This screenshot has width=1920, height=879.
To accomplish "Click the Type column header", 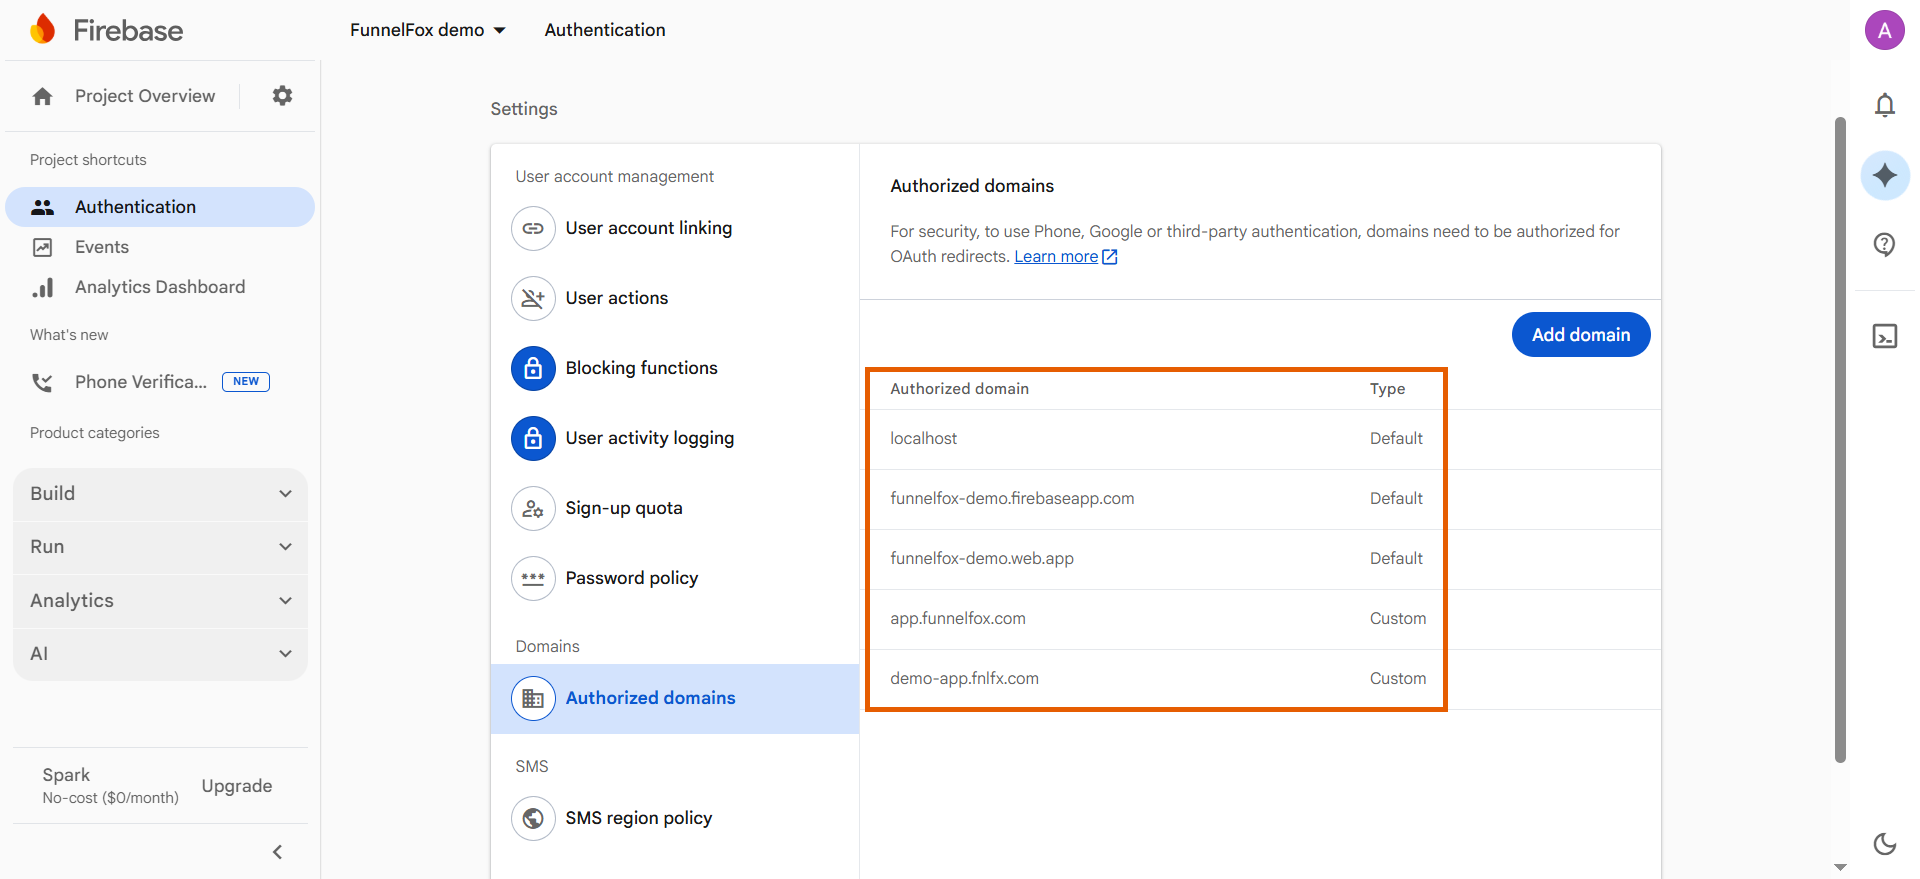I will pyautogui.click(x=1387, y=389).
